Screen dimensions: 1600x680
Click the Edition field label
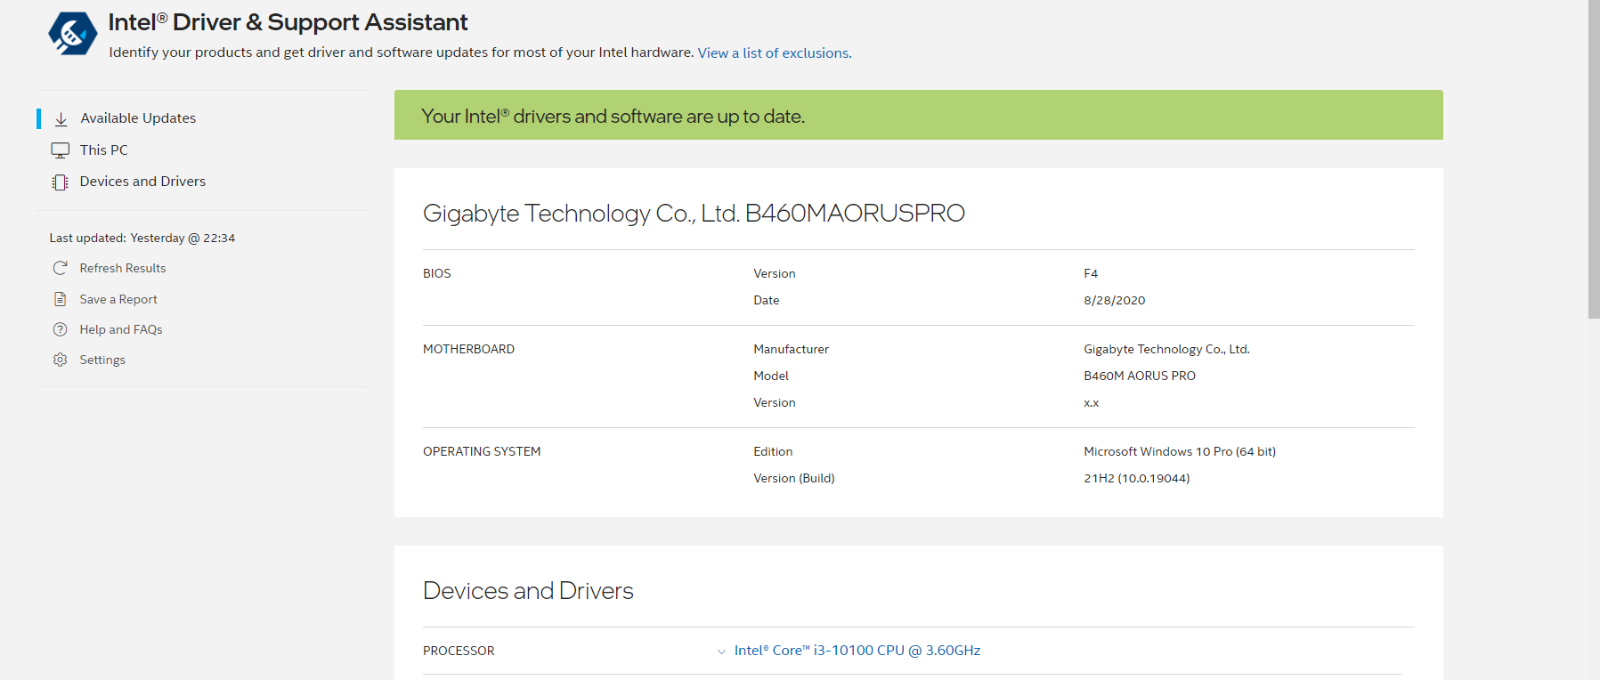[x=773, y=452]
